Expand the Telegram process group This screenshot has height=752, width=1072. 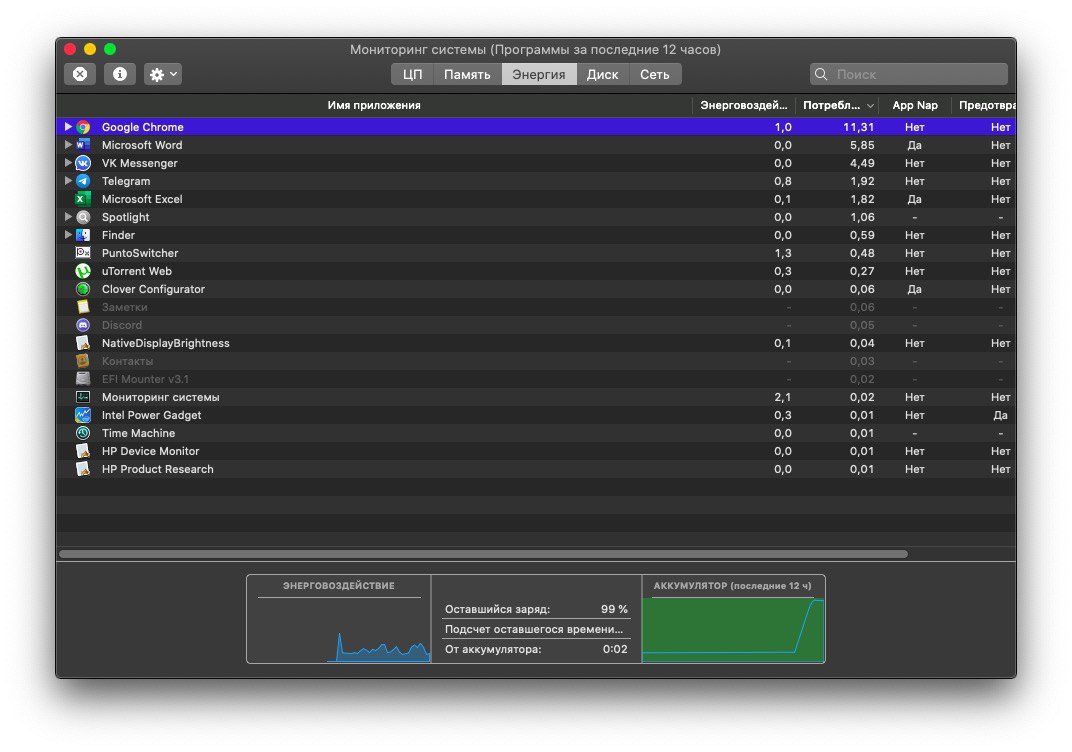pyautogui.click(x=68, y=180)
